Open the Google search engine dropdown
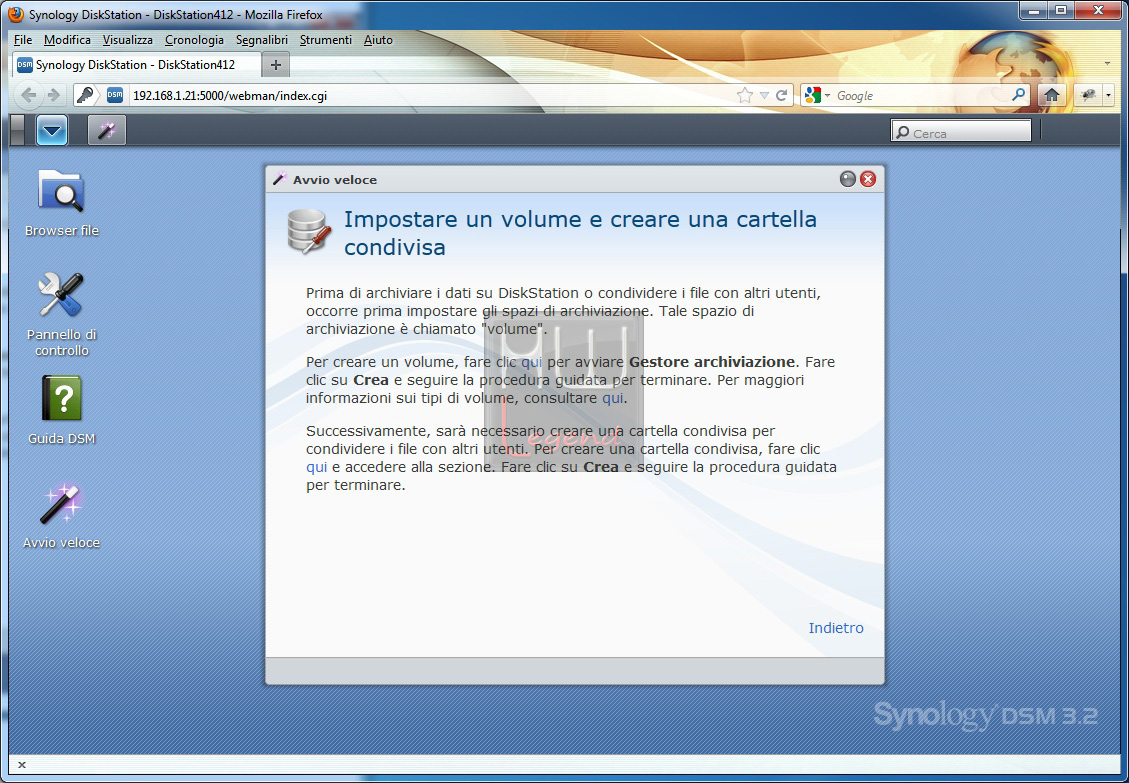 click(817, 95)
